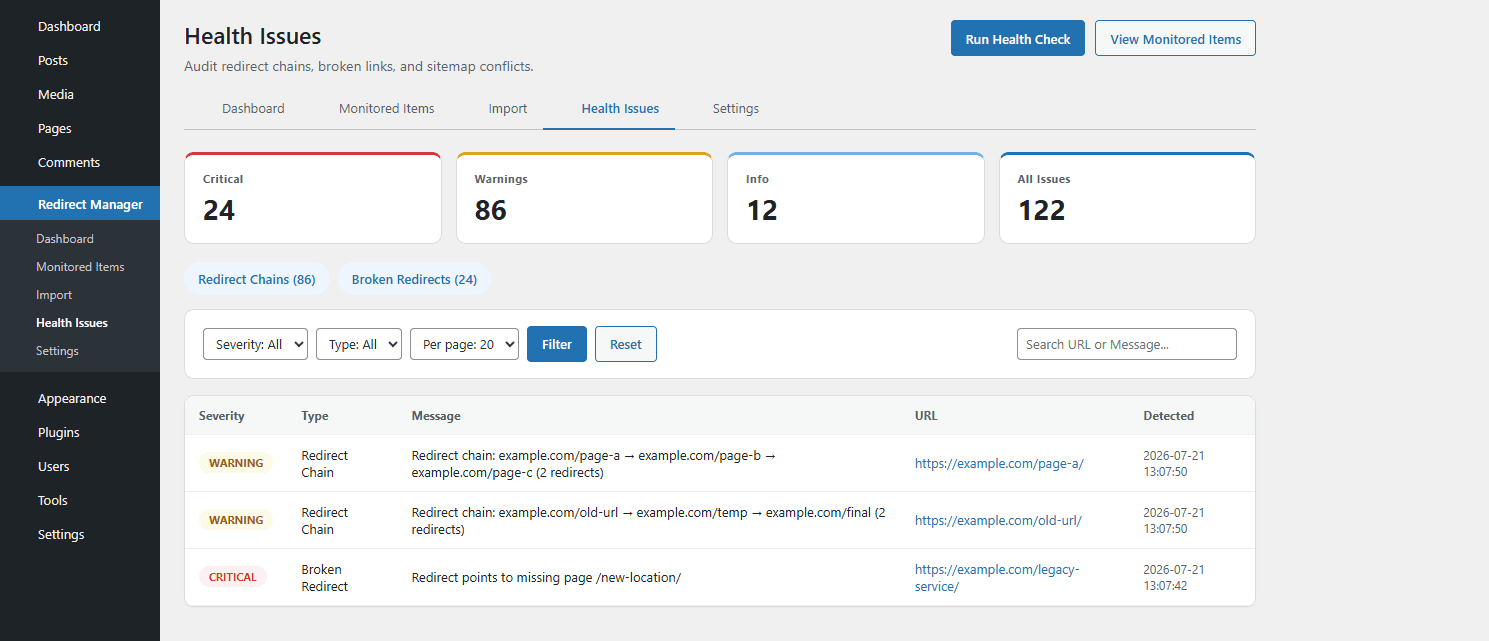1489x641 pixels.
Task: Open Monitored Items submenu in sidebar
Action: 80,267
